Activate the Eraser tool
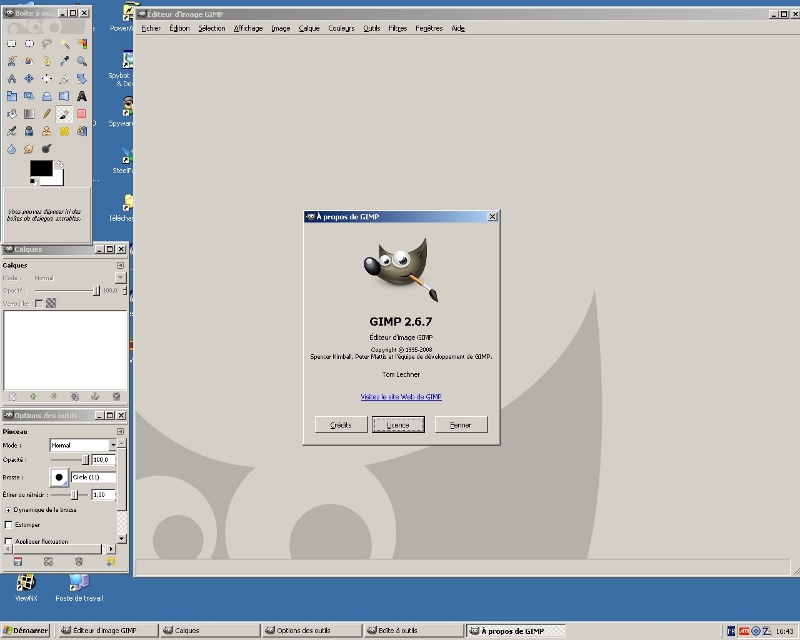800x640 pixels. [81, 114]
